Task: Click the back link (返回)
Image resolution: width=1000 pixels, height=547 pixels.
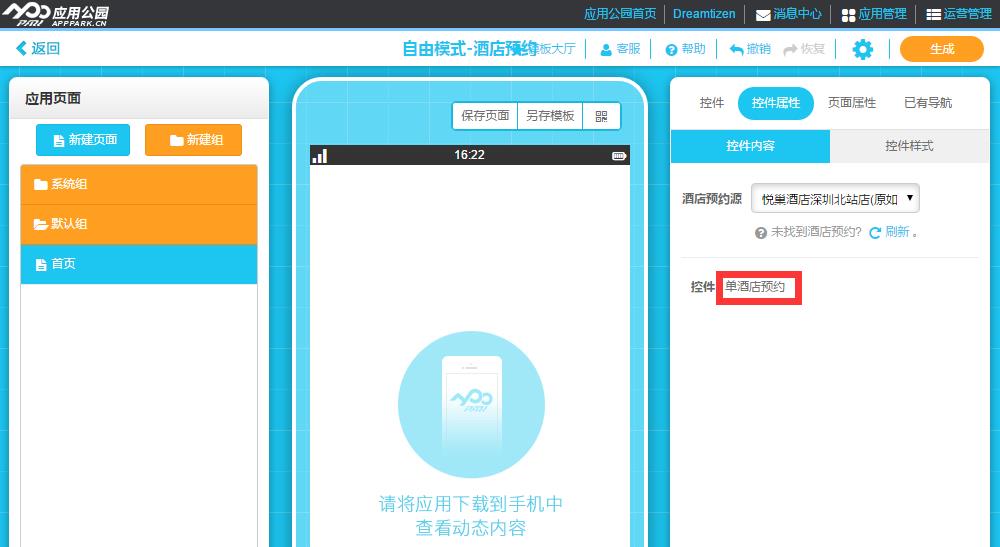Action: click(x=38, y=49)
